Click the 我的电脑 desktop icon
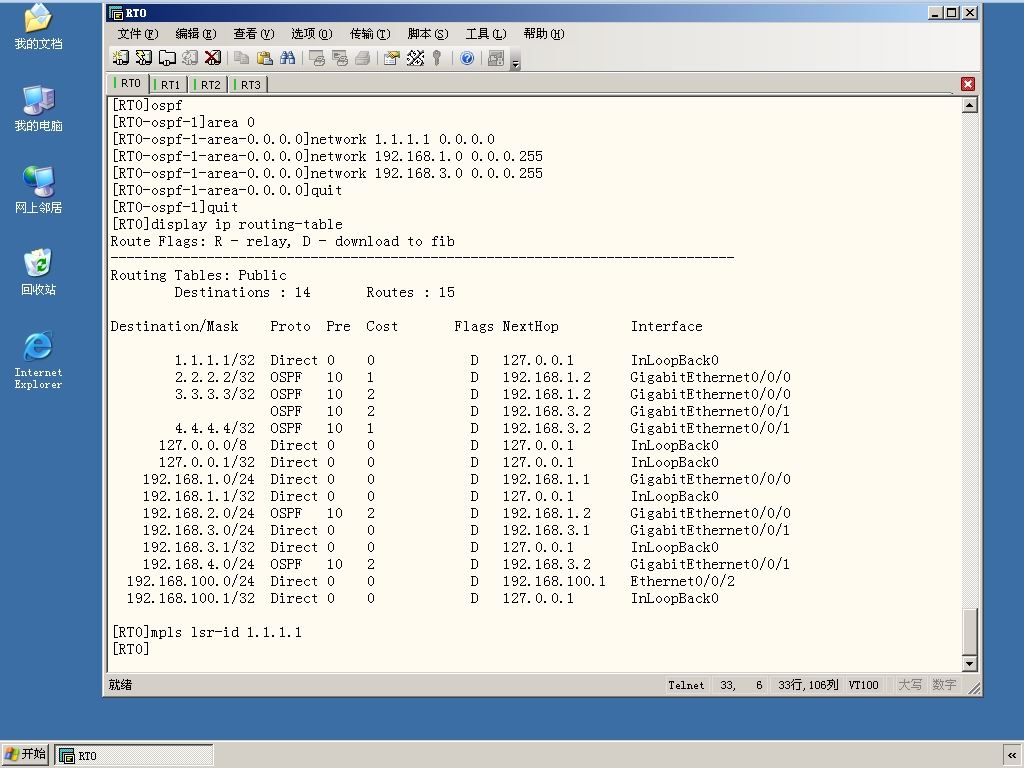This screenshot has width=1024, height=768. click(x=39, y=108)
